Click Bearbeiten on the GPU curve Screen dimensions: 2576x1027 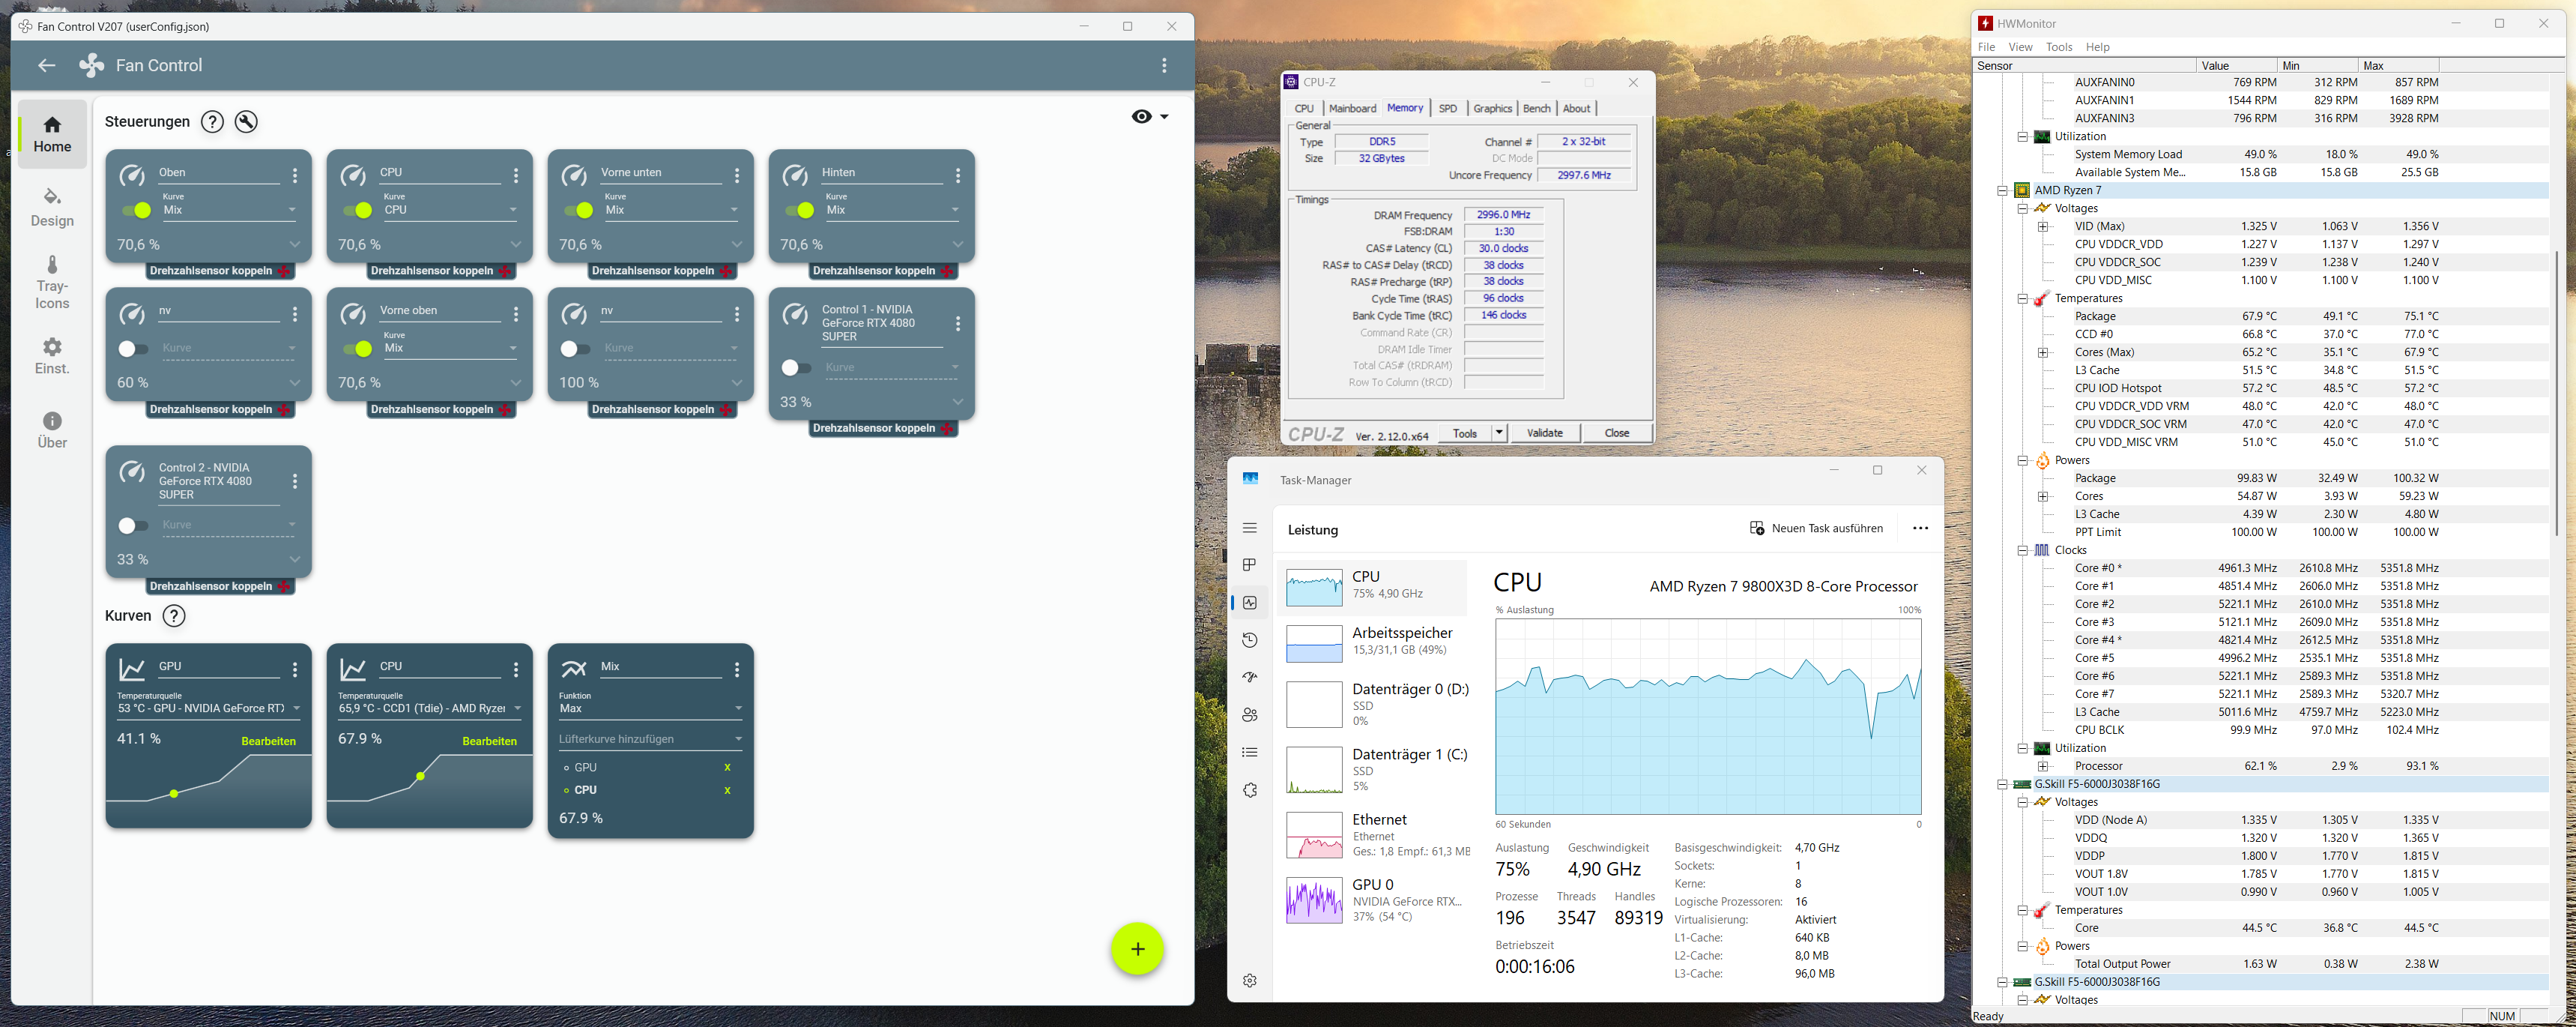point(268,741)
